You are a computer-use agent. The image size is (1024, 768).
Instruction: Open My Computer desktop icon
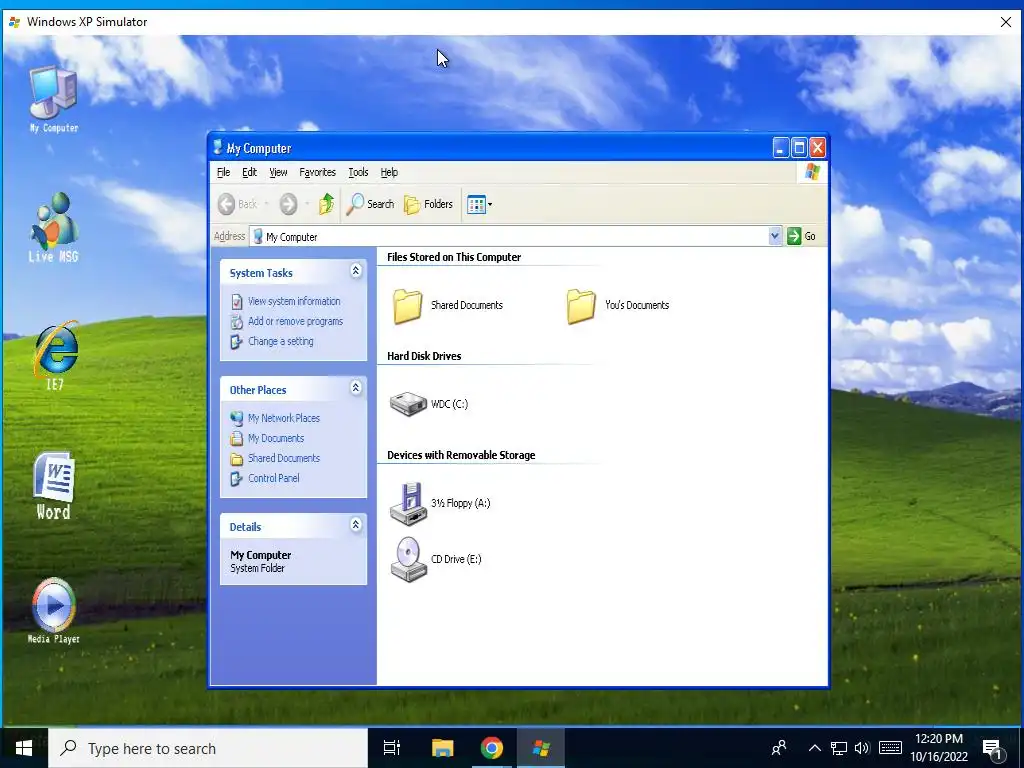coord(53,99)
